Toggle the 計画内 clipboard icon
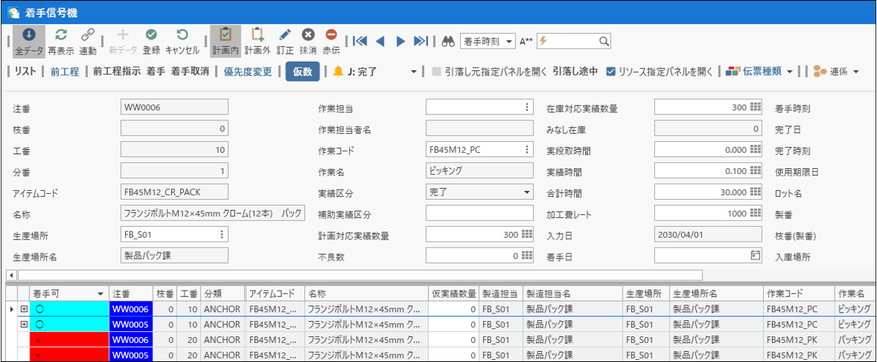 coord(225,35)
